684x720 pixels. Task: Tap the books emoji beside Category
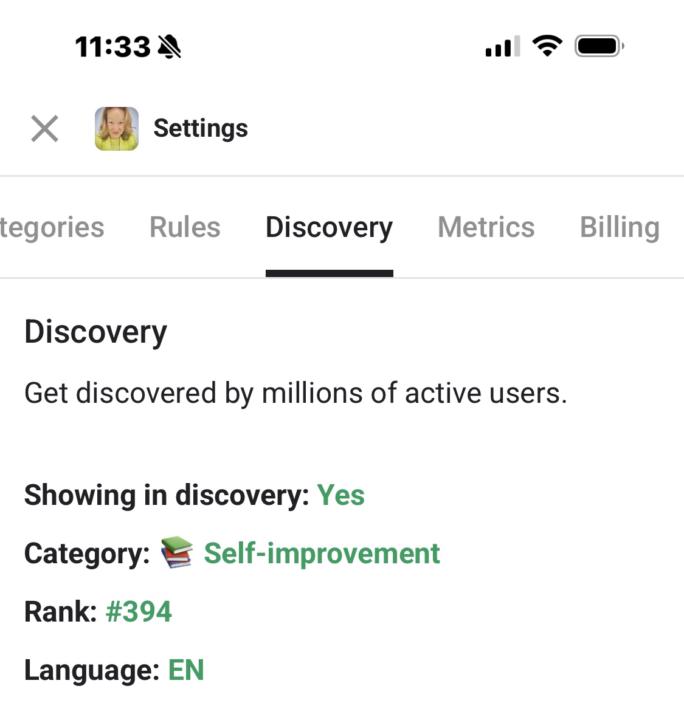click(x=176, y=553)
